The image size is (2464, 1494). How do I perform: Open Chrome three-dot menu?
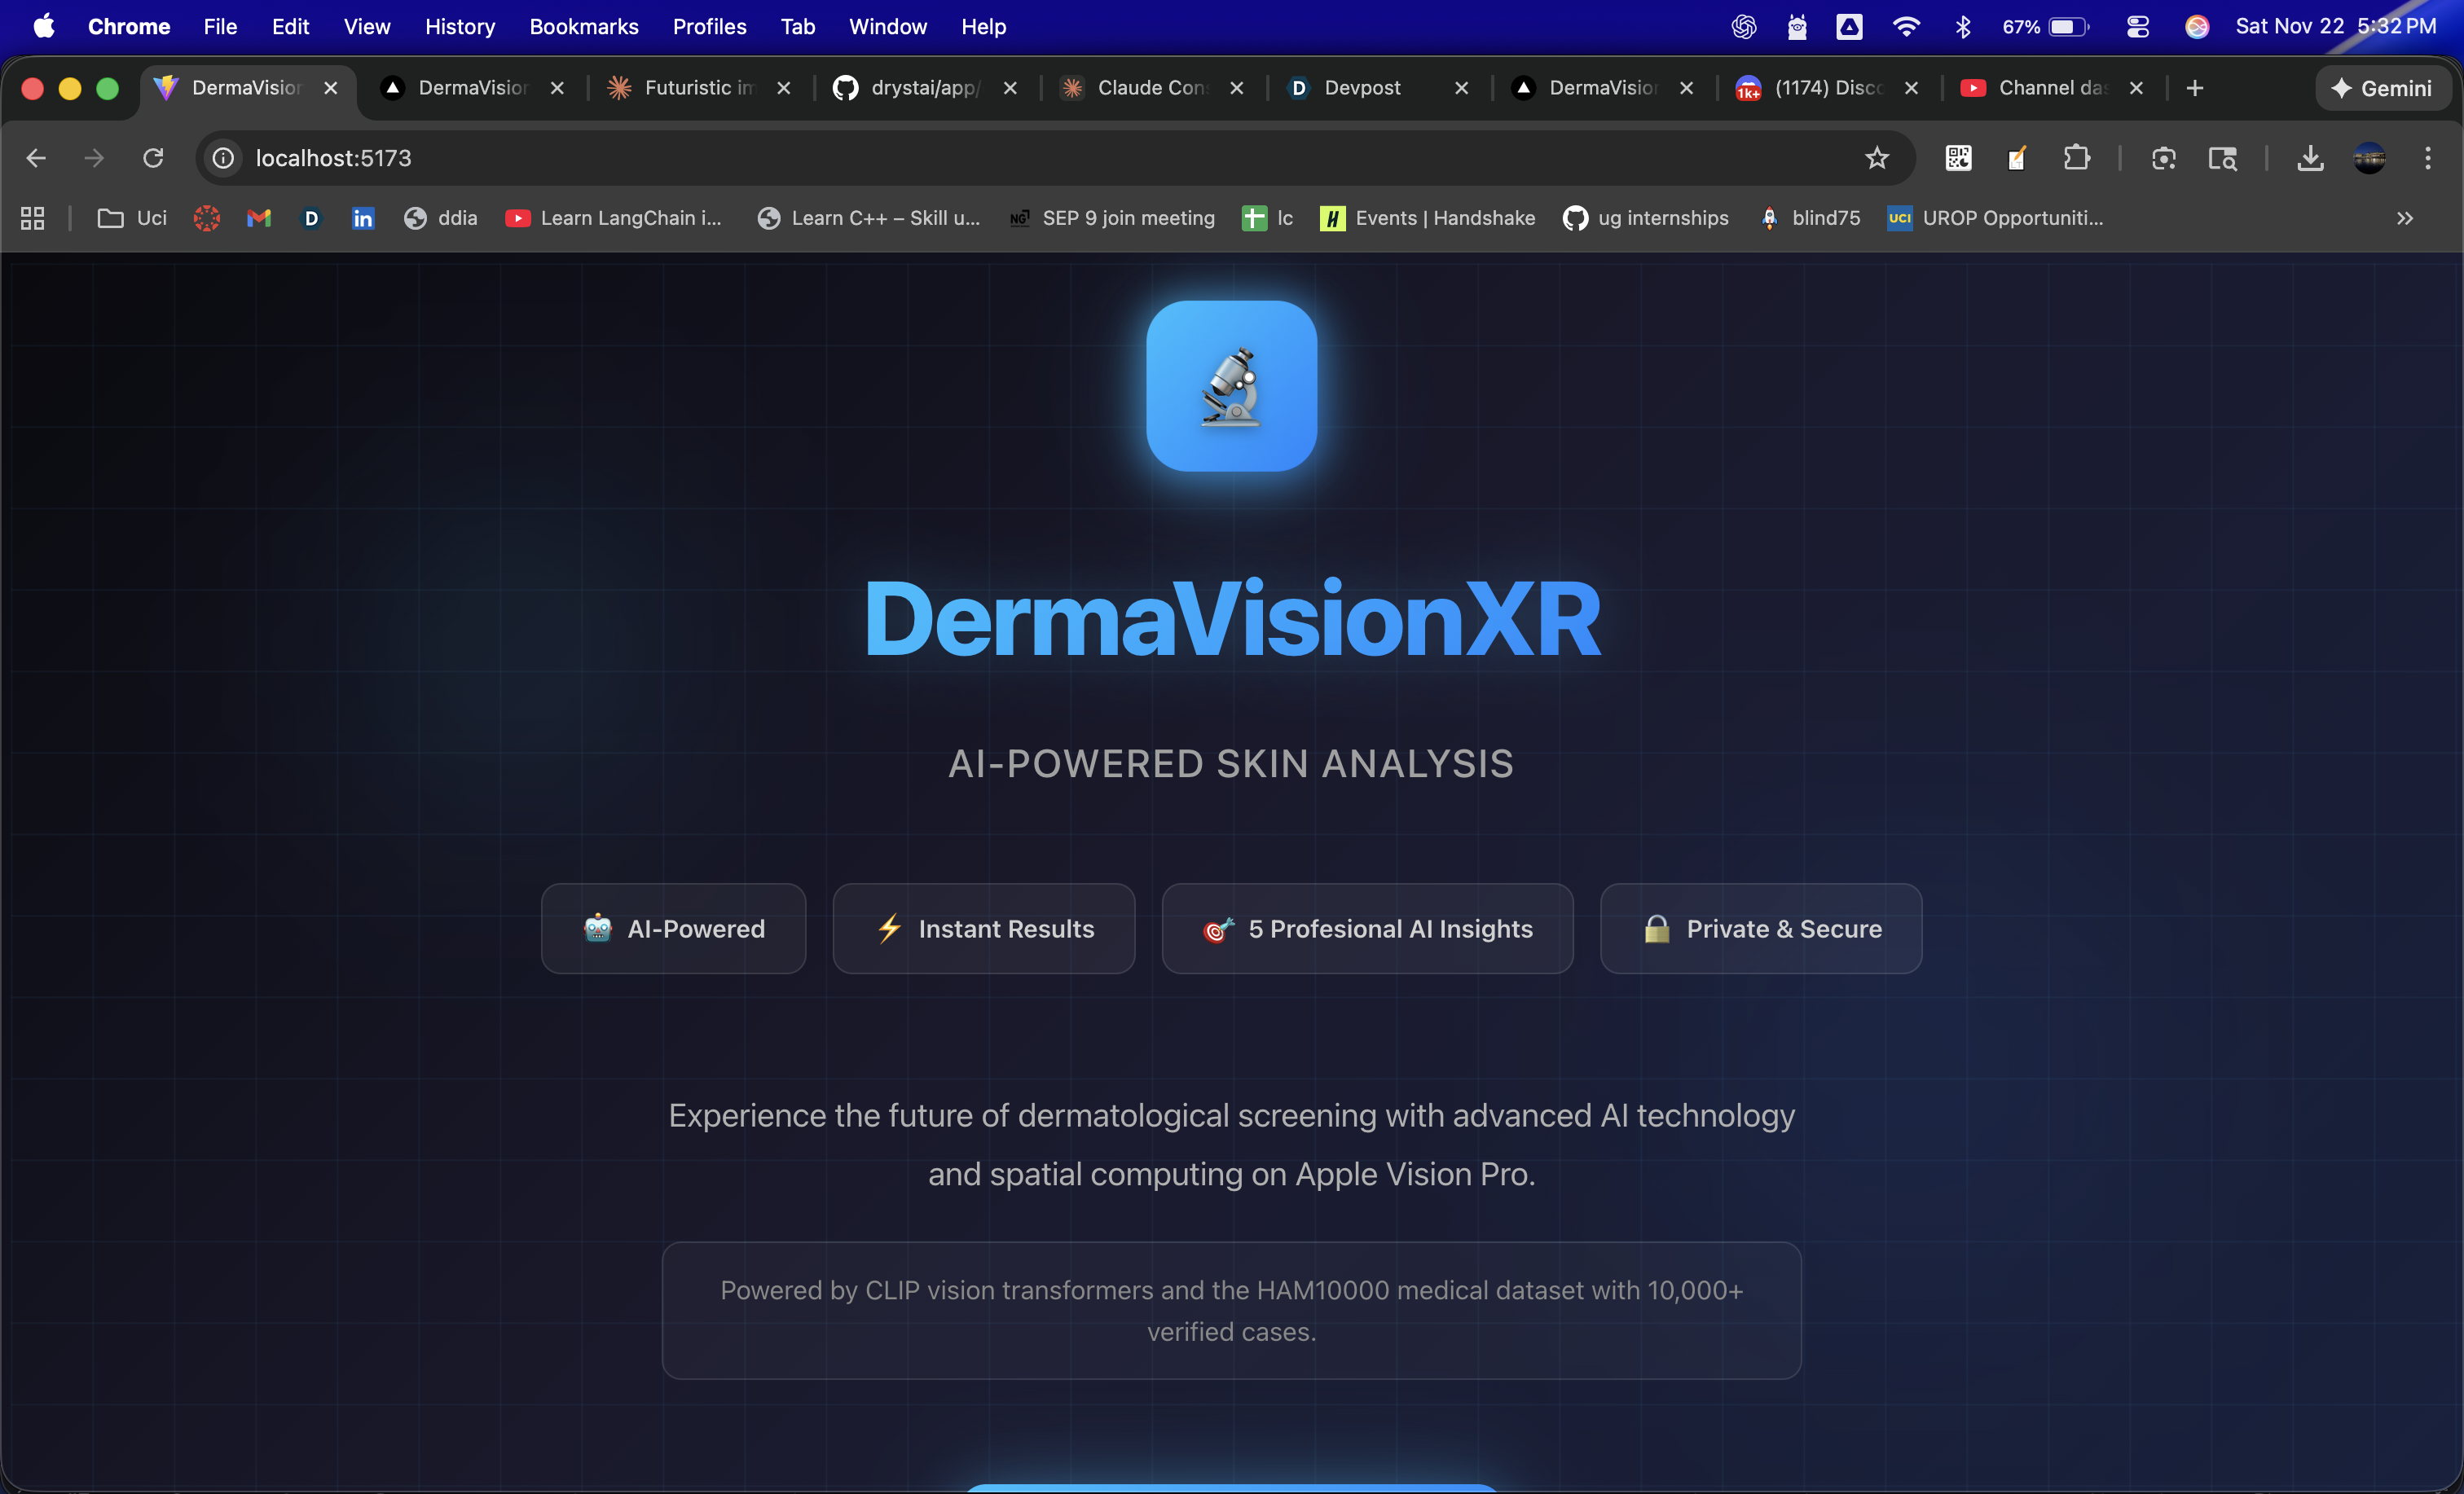tap(2427, 158)
